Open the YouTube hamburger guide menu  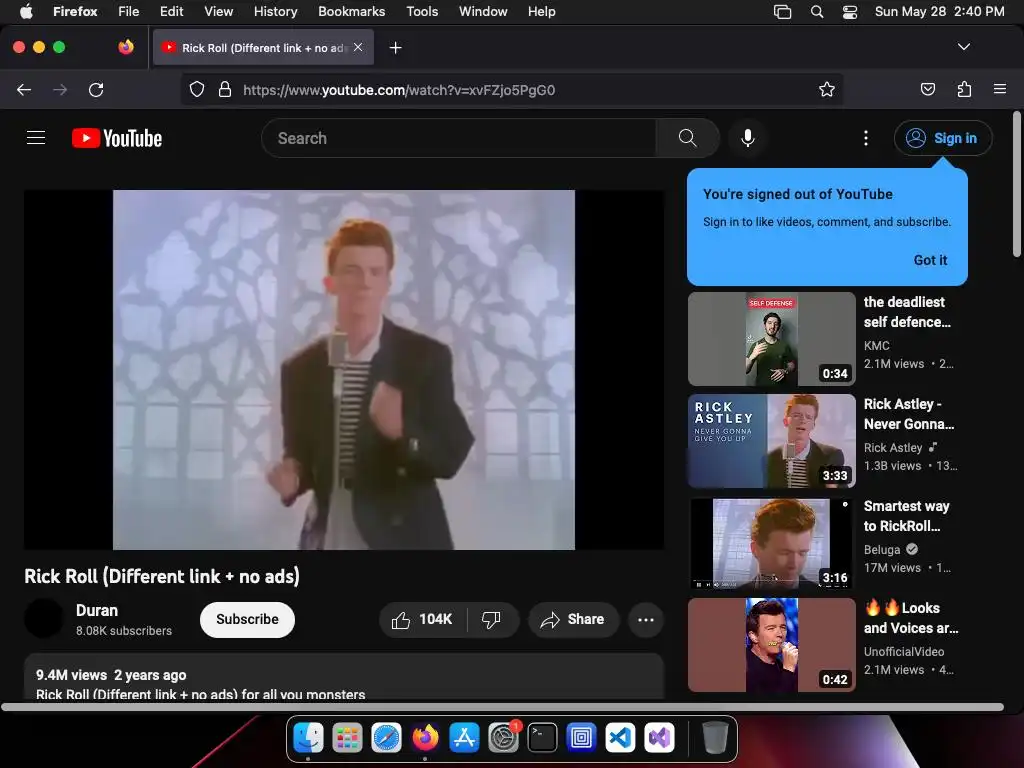pos(36,138)
